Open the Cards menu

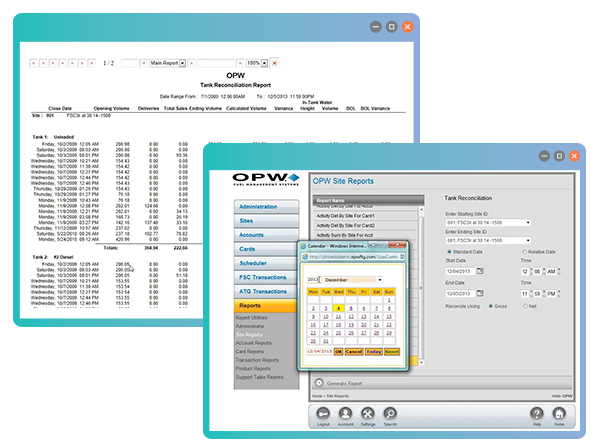tap(266, 249)
